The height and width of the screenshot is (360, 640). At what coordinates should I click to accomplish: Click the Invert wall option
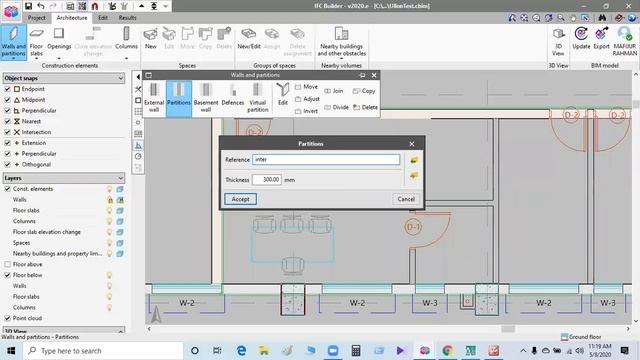point(306,111)
